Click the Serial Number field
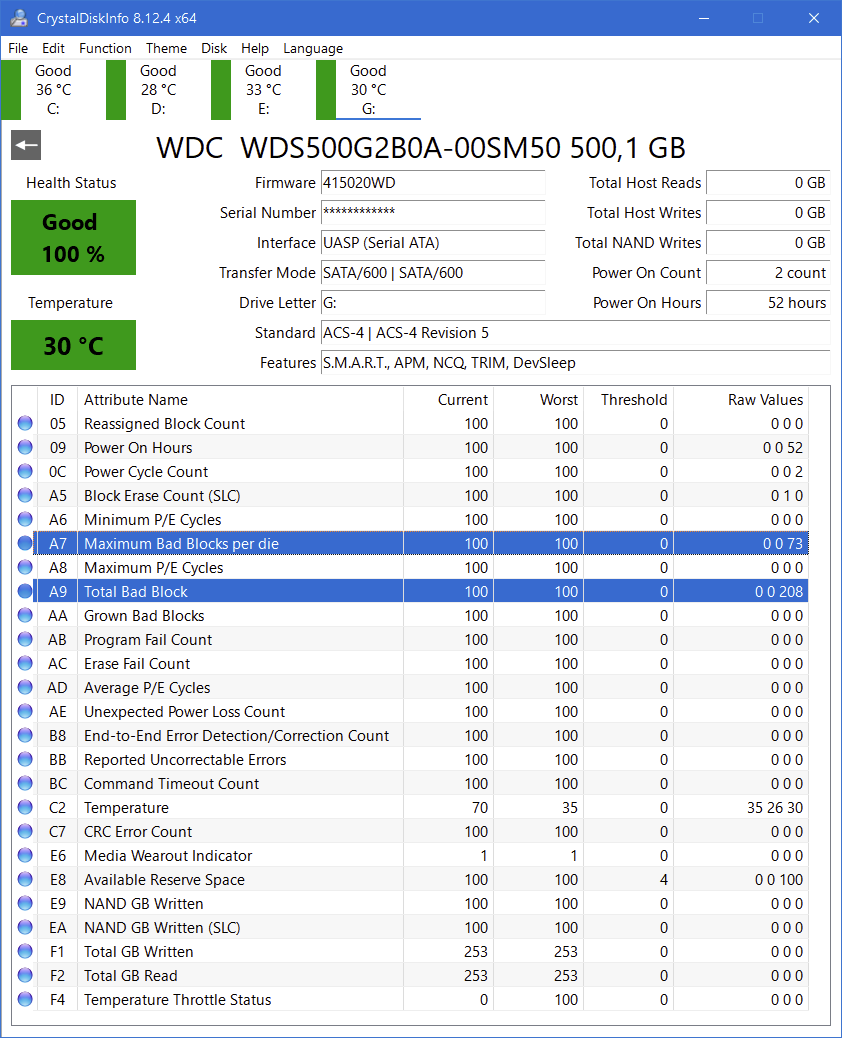 click(432, 213)
